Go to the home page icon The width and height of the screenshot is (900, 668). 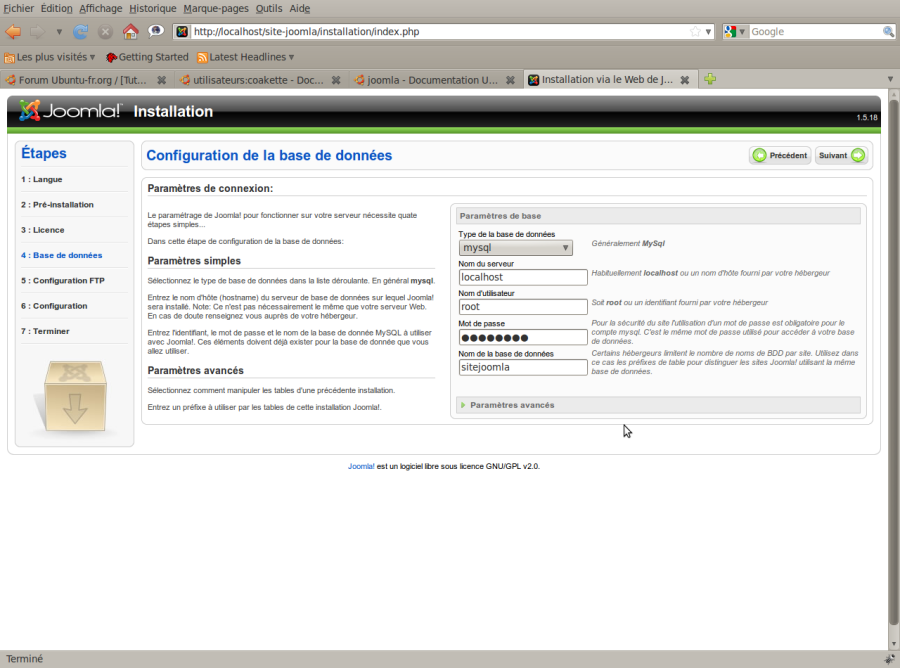point(130,32)
